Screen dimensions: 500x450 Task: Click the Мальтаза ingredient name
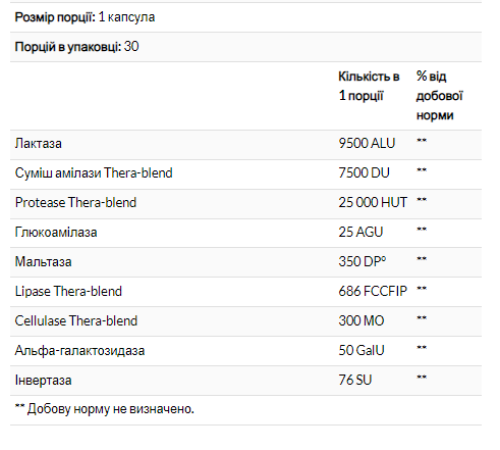click(x=43, y=262)
